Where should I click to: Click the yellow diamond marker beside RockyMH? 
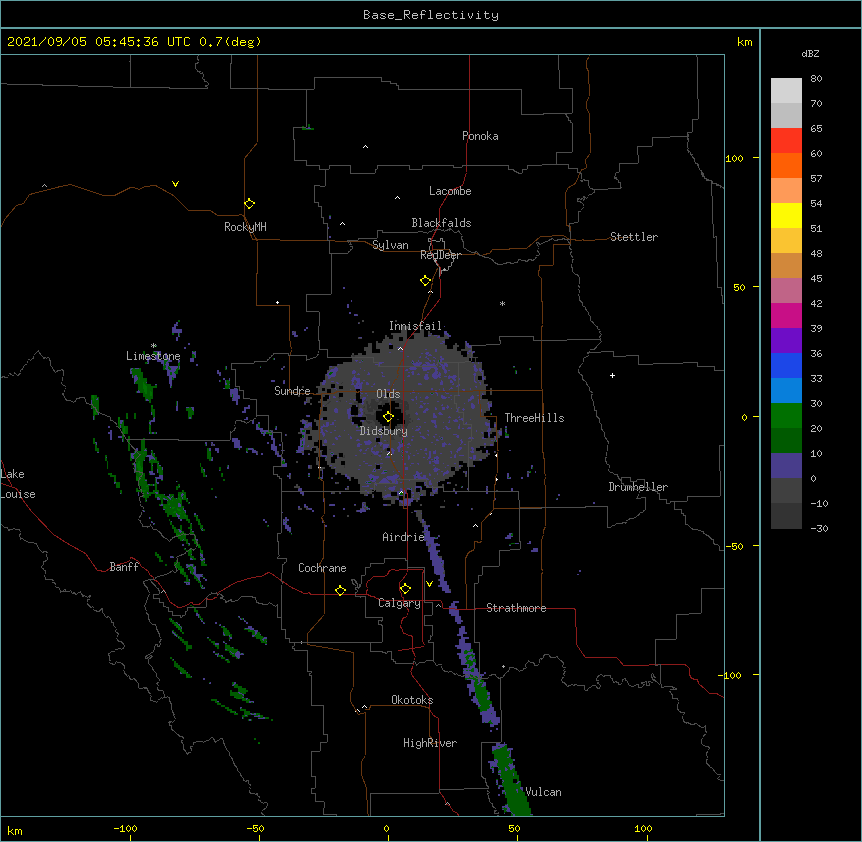[250, 204]
